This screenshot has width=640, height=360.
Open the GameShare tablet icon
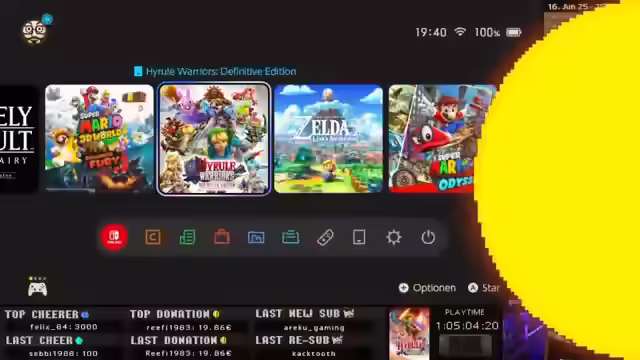(x=359, y=237)
